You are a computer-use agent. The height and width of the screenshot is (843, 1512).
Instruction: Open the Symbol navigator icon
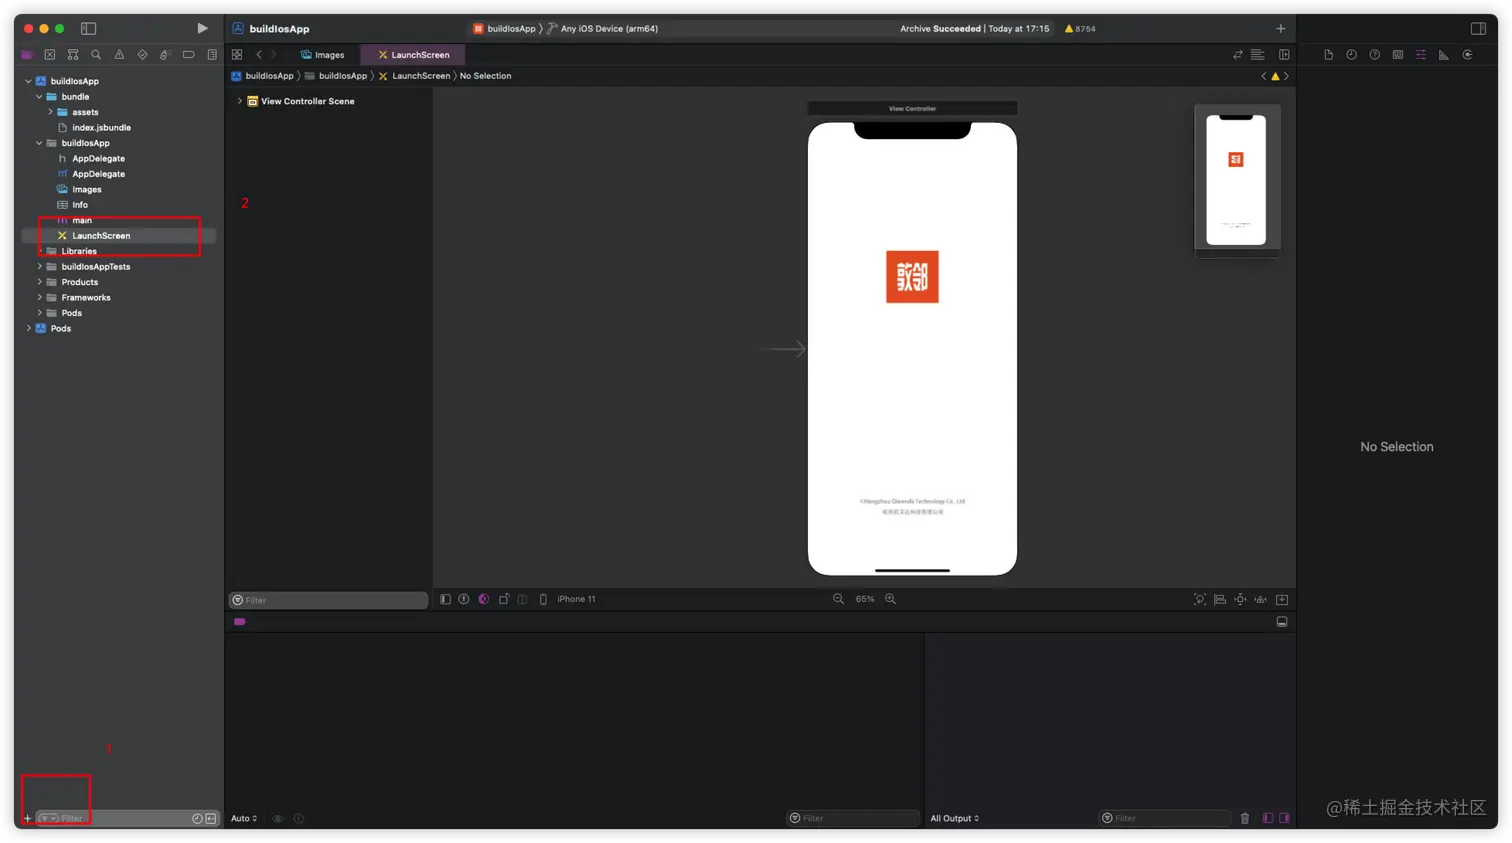pos(73,55)
